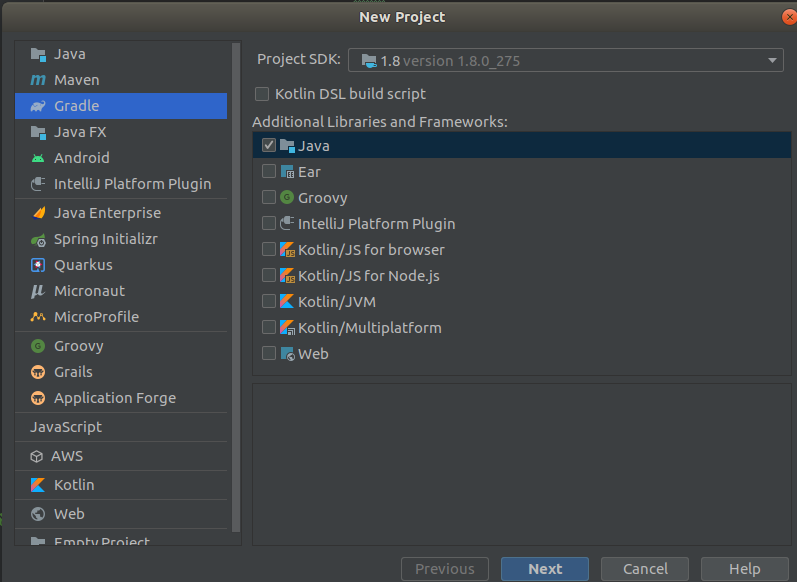
Task: Click the AWS cube icon
Action: coord(38,456)
